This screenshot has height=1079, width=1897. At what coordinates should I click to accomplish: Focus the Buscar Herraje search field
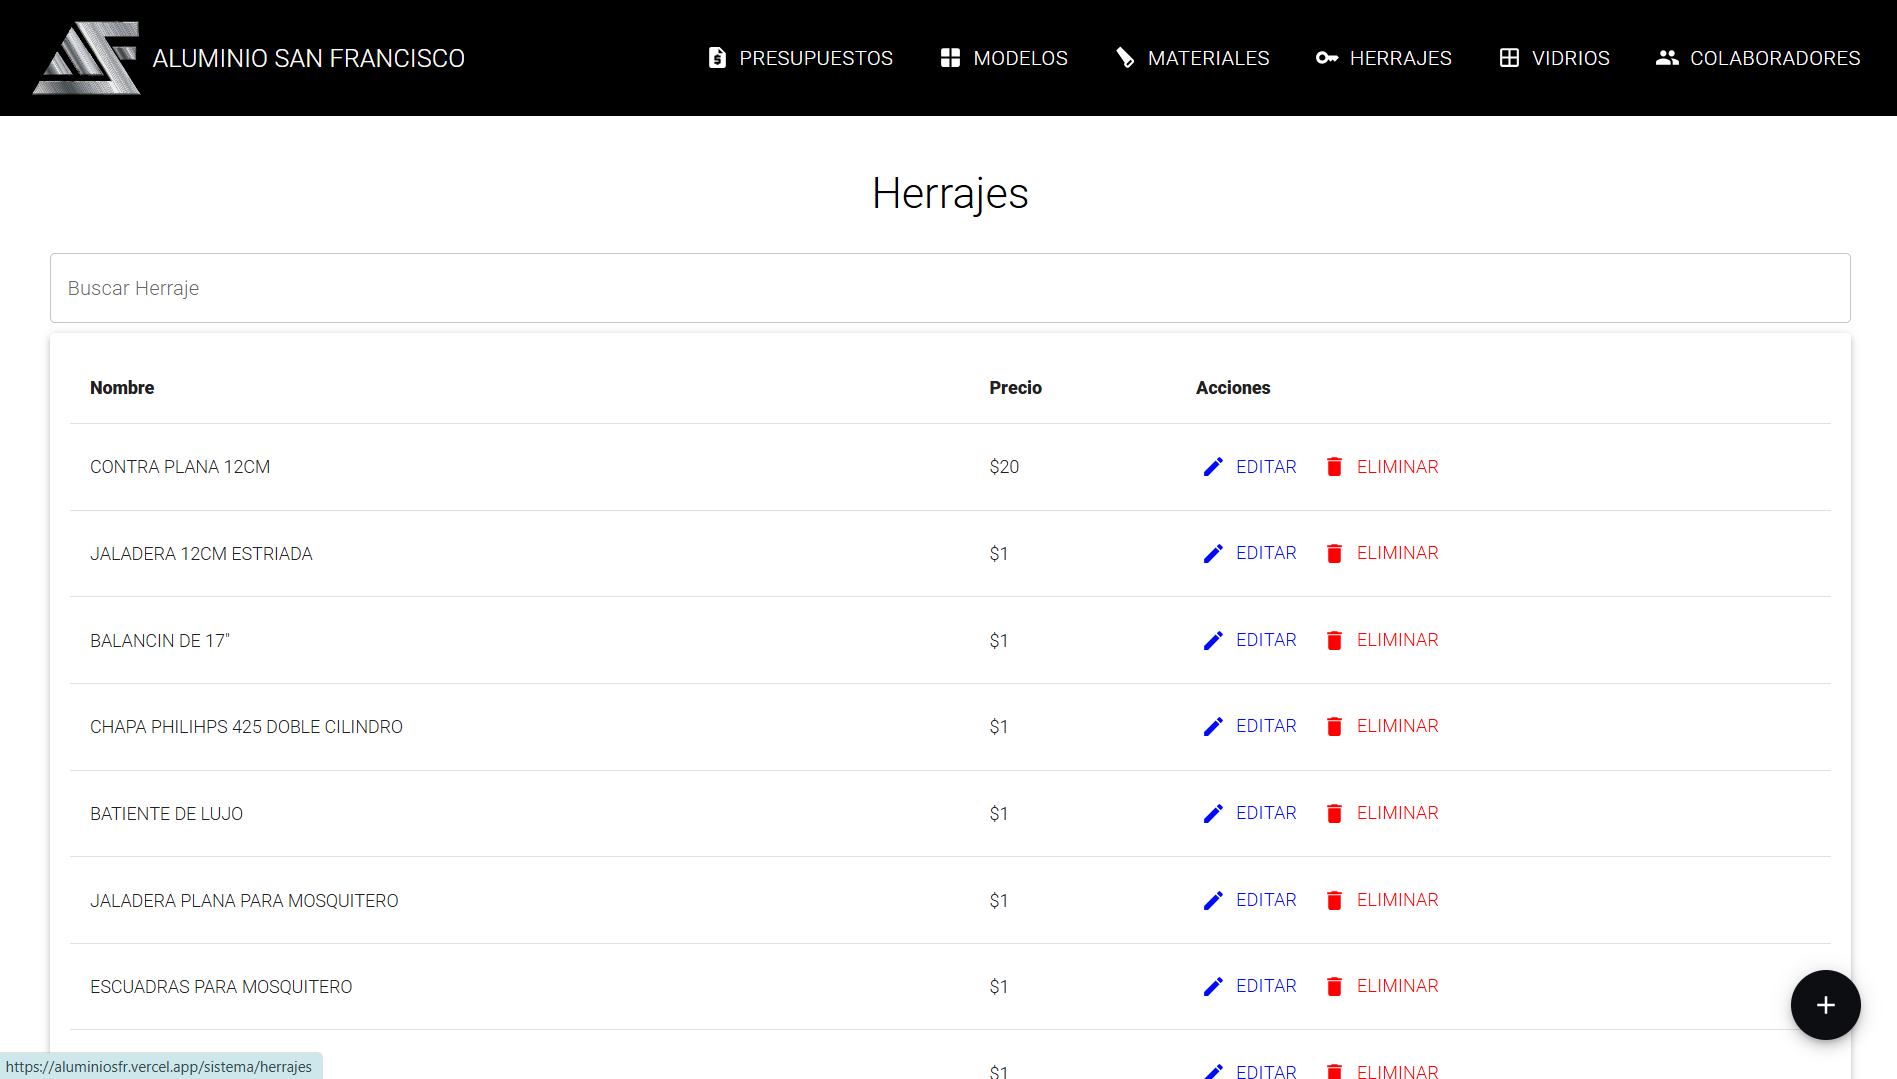tap(949, 288)
